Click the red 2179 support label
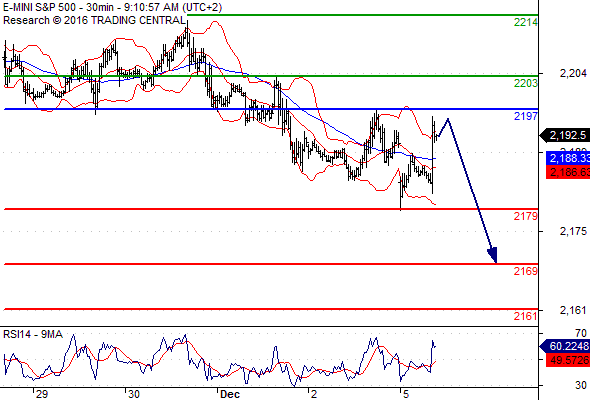The width and height of the screenshot is (590, 400). pyautogui.click(x=526, y=216)
